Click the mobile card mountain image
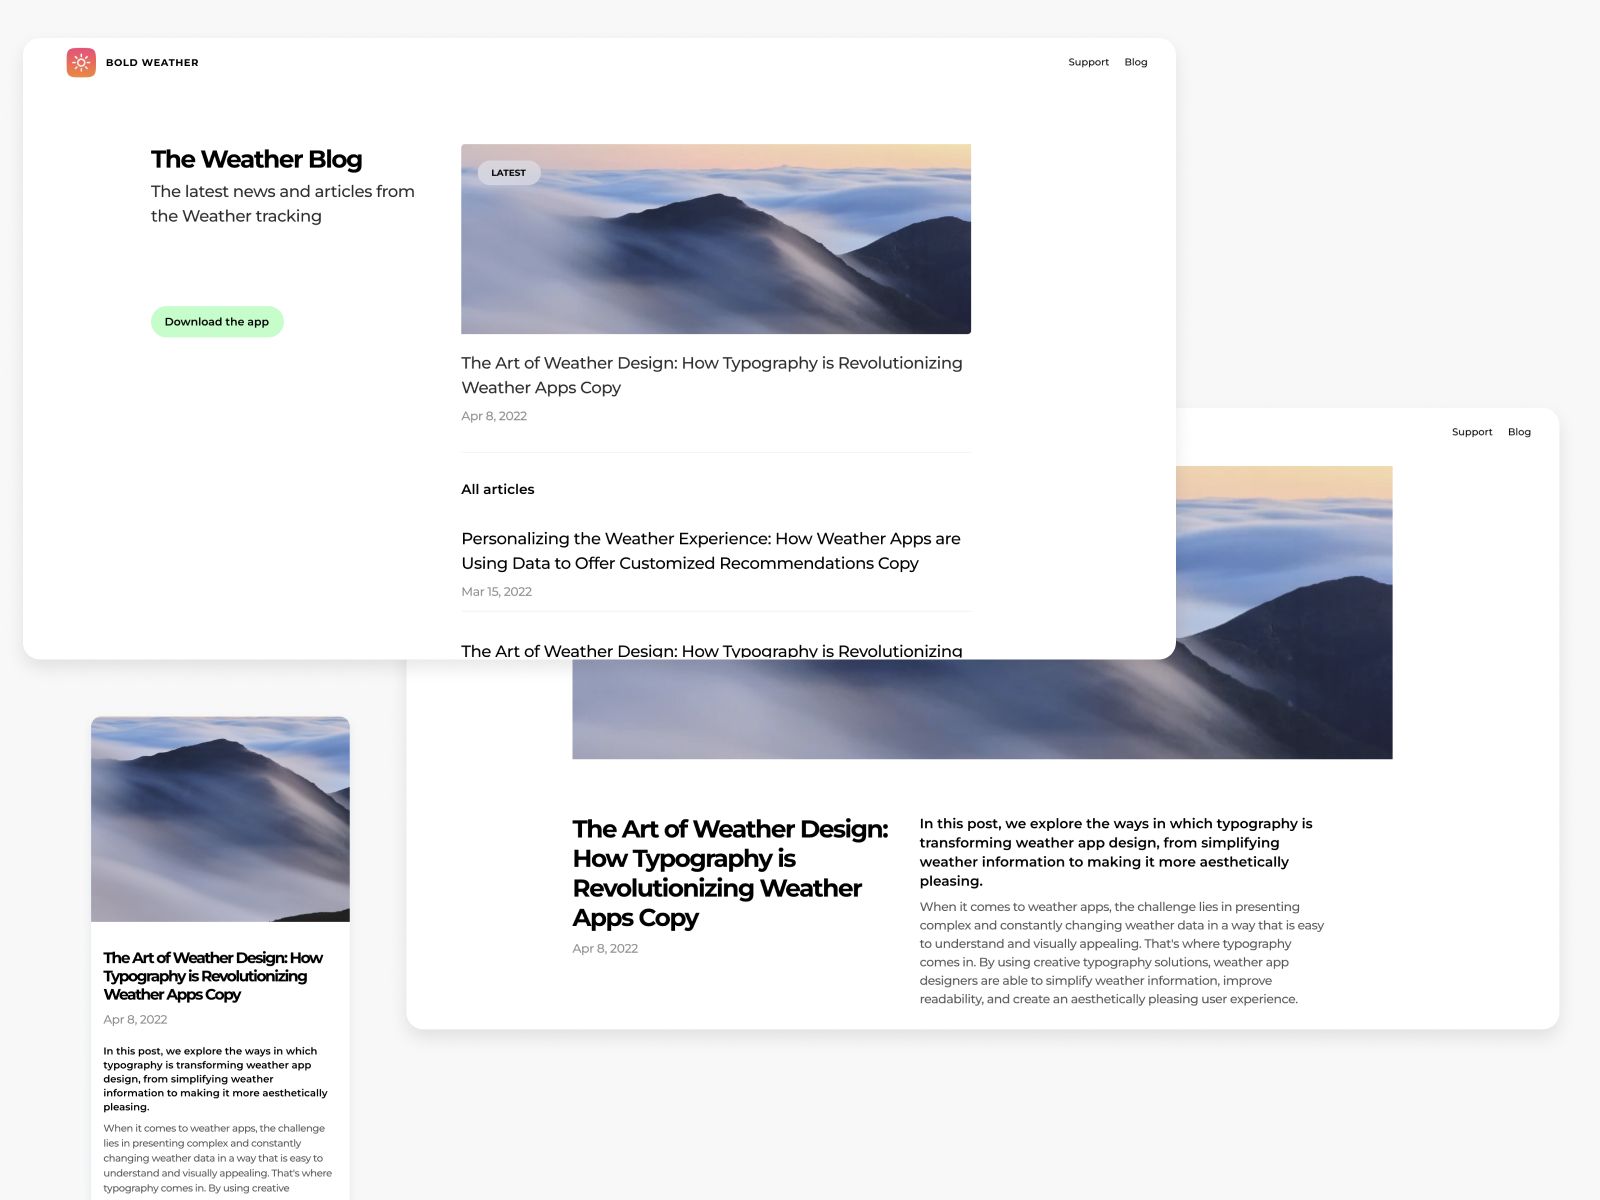1600x1200 pixels. click(220, 819)
